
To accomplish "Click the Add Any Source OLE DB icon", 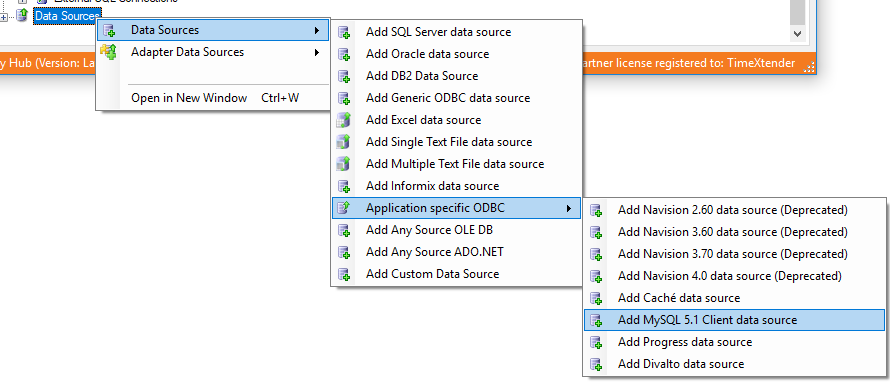I will pos(344,230).
